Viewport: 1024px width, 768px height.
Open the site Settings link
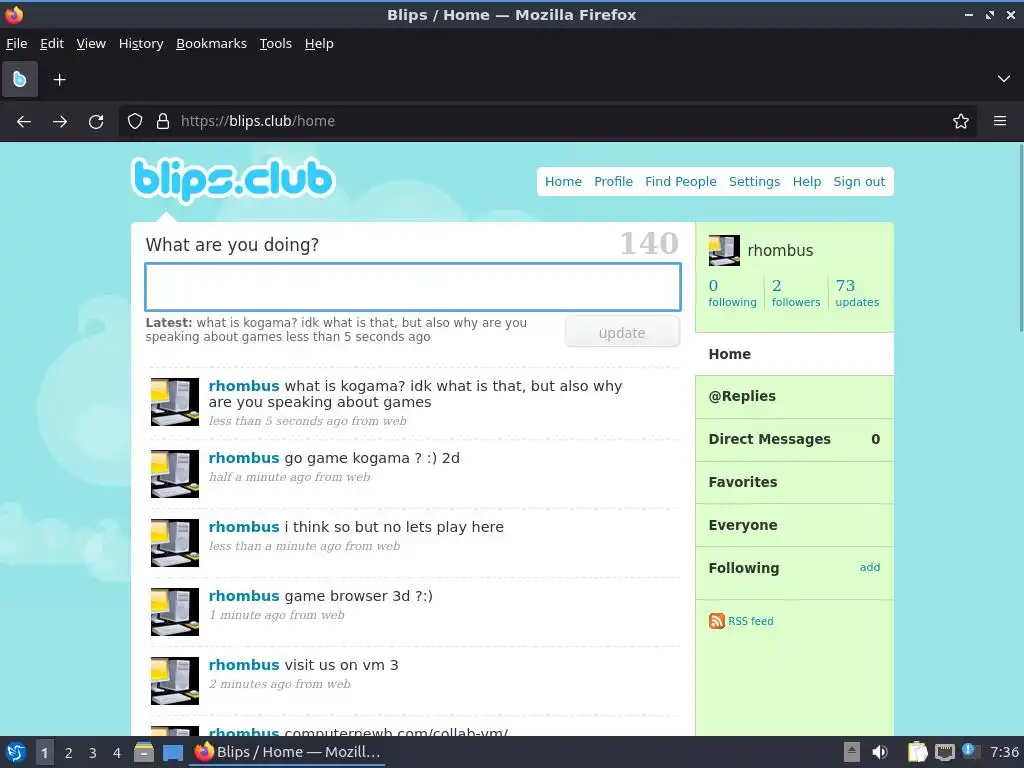pos(754,182)
